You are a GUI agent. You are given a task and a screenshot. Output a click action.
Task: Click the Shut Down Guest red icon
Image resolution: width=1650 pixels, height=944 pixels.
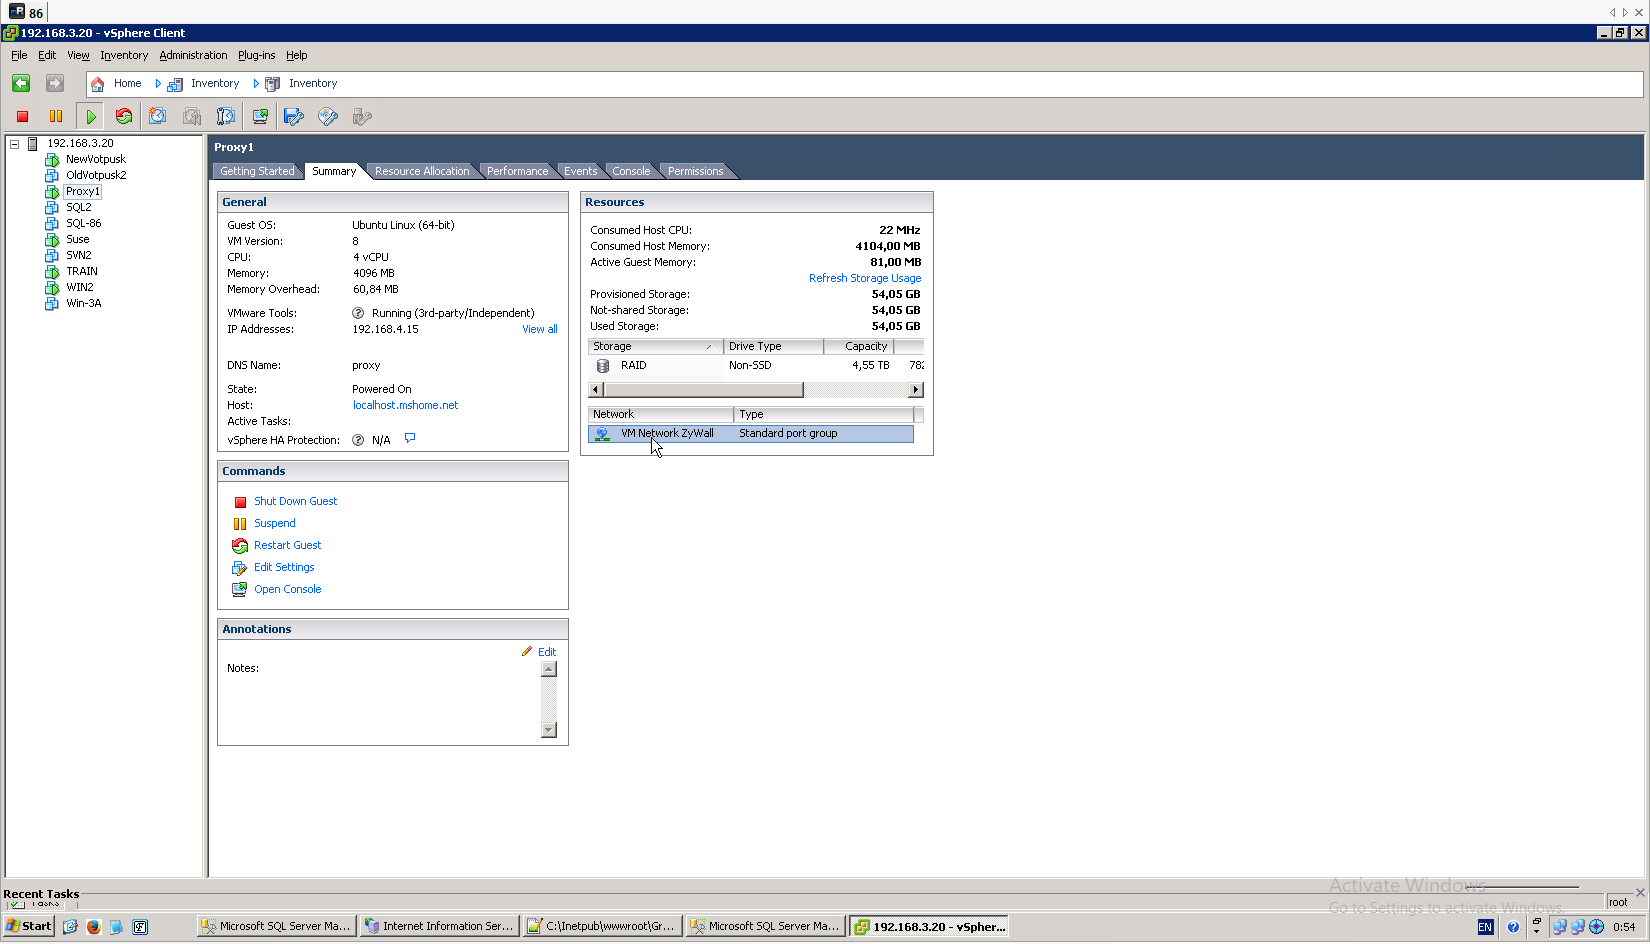(x=240, y=502)
